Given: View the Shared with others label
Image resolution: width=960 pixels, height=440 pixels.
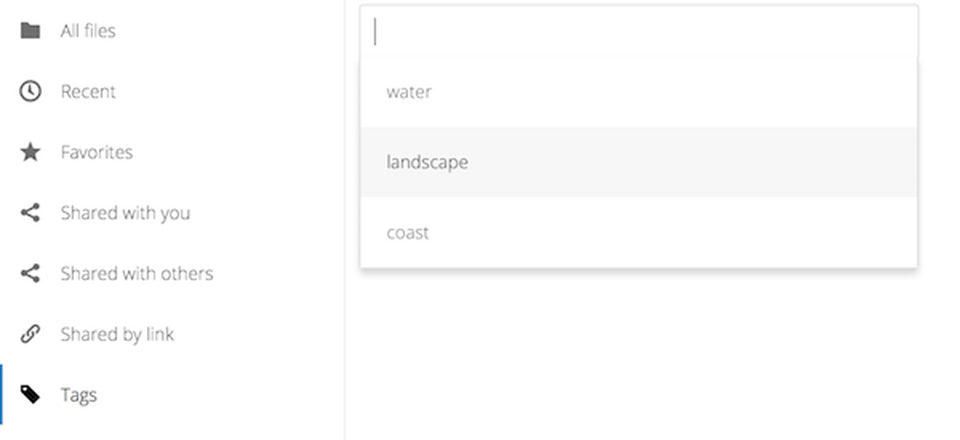Looking at the screenshot, I should pos(137,273).
